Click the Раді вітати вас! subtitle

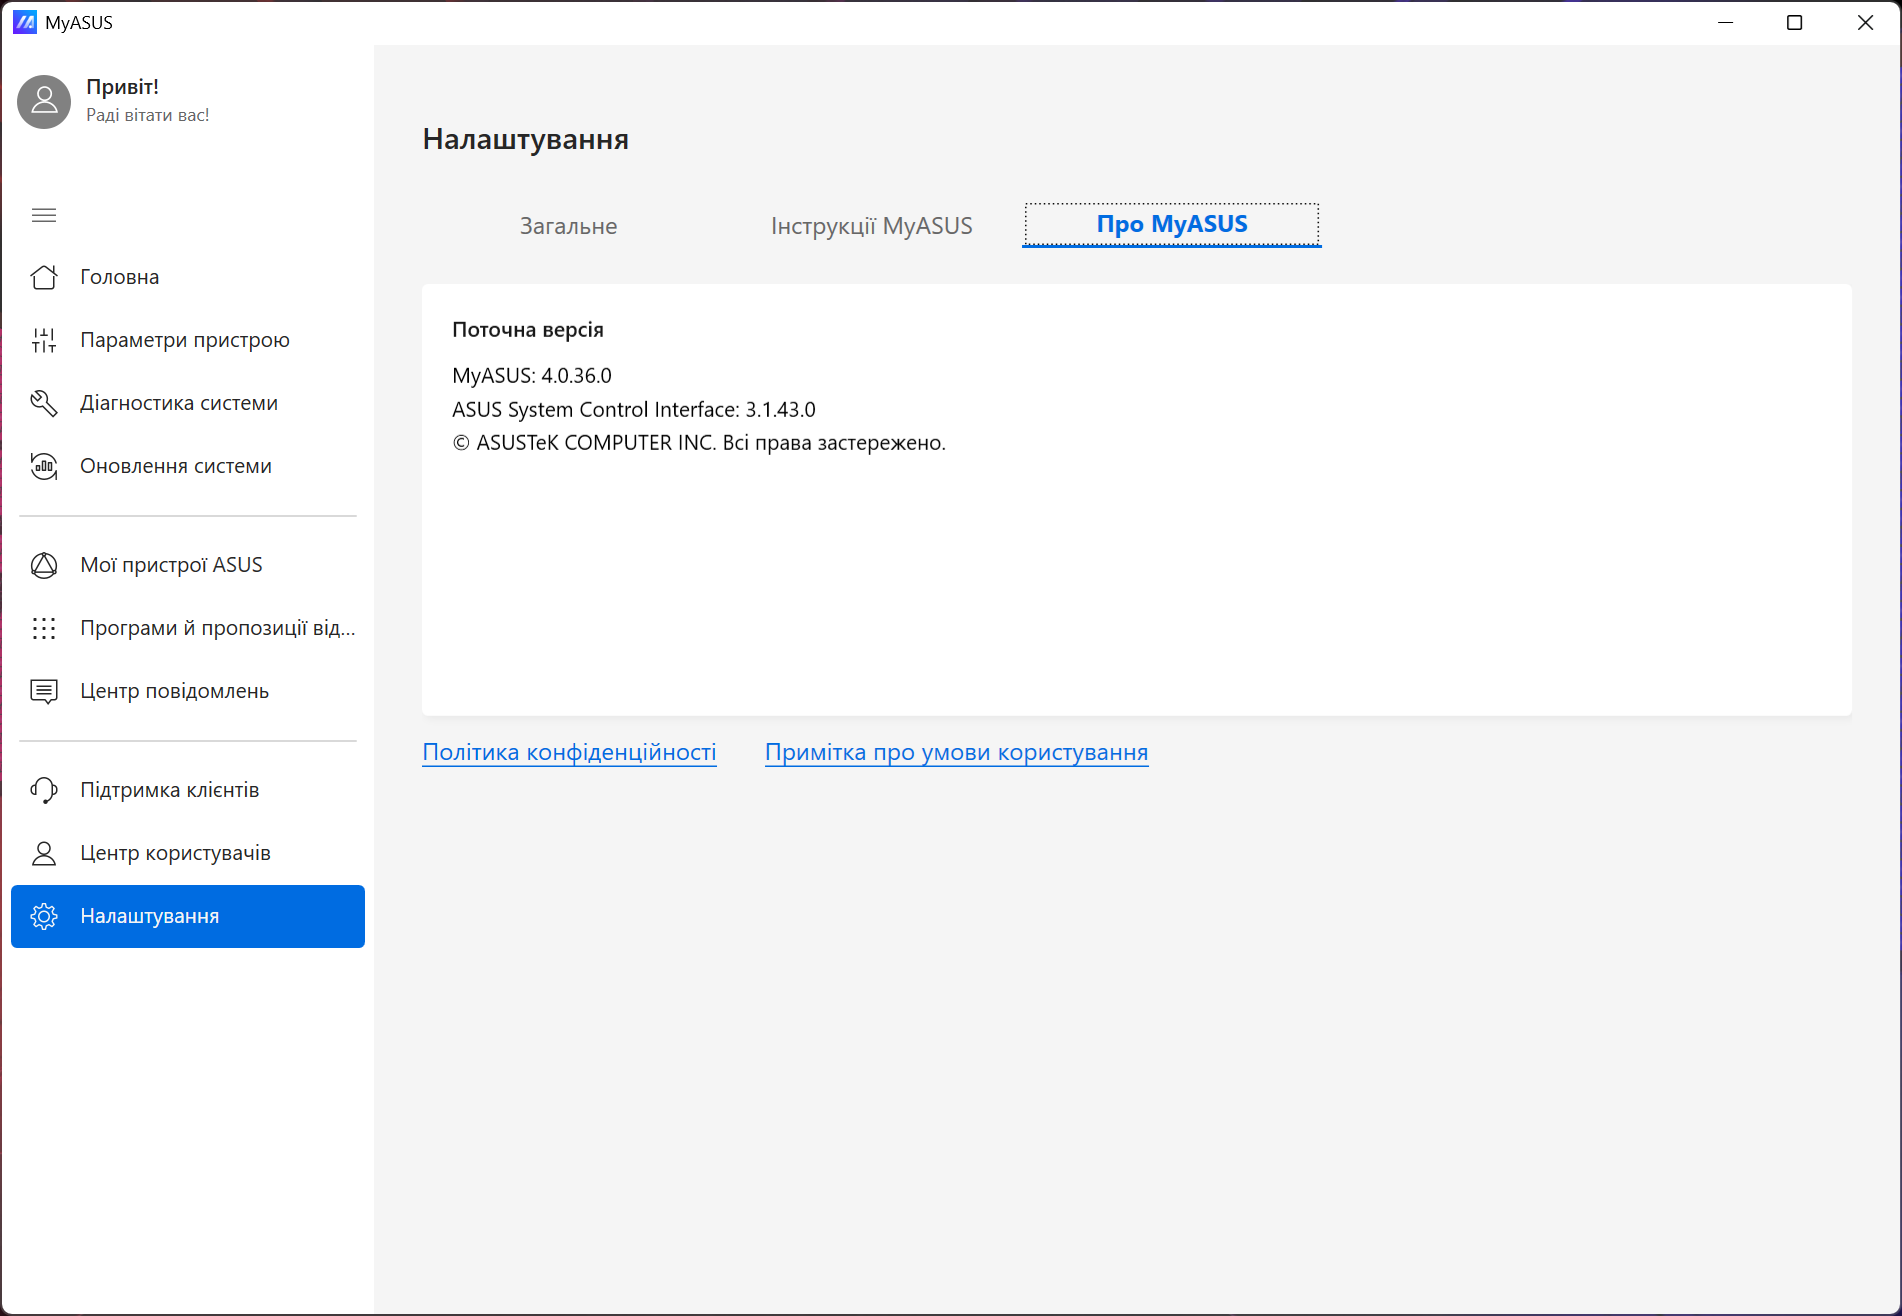pos(148,115)
